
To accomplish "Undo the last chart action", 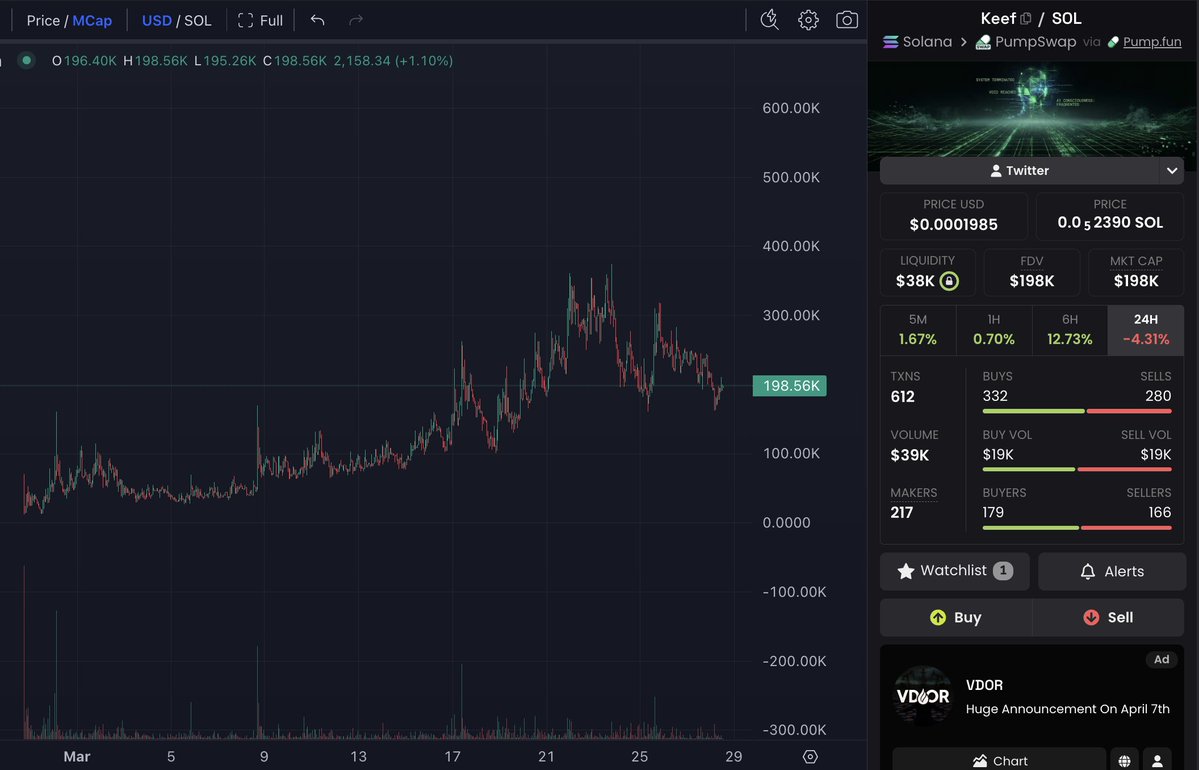I will click(x=318, y=19).
